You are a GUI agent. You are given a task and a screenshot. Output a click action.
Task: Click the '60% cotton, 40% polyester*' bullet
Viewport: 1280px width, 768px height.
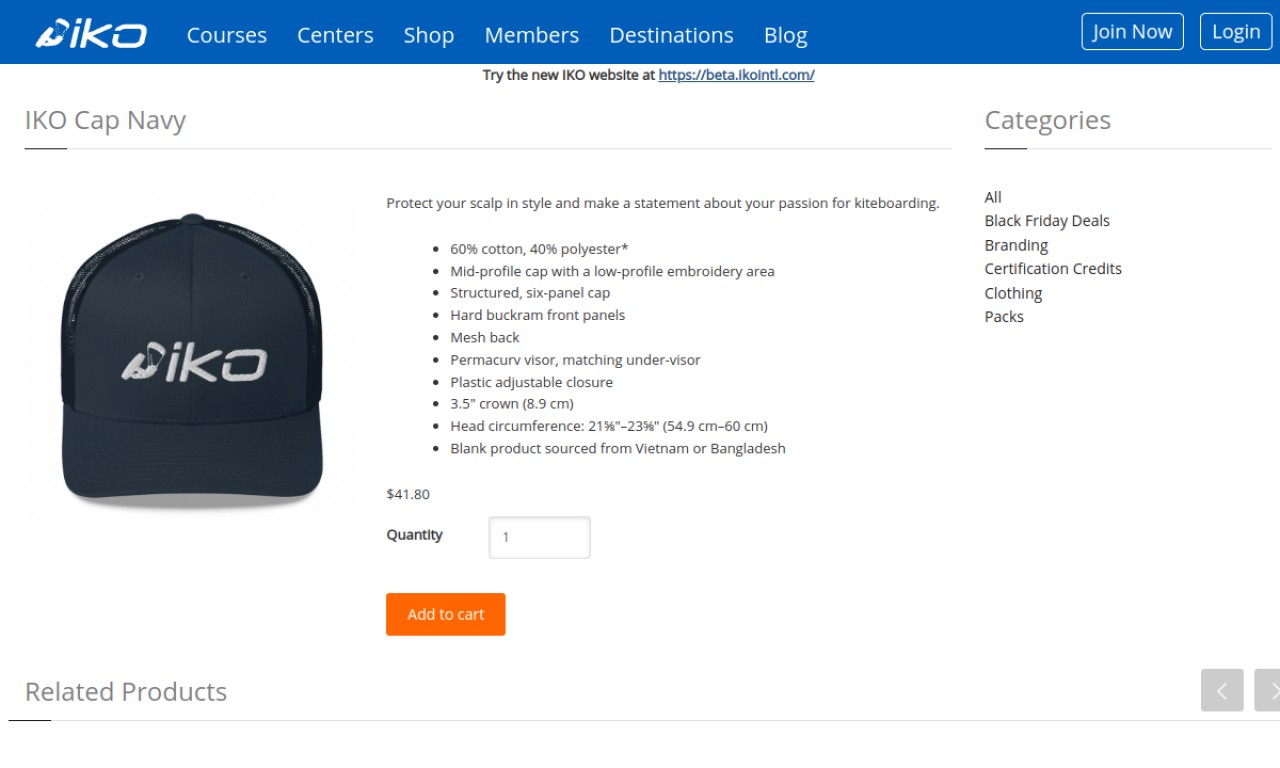[539, 249]
